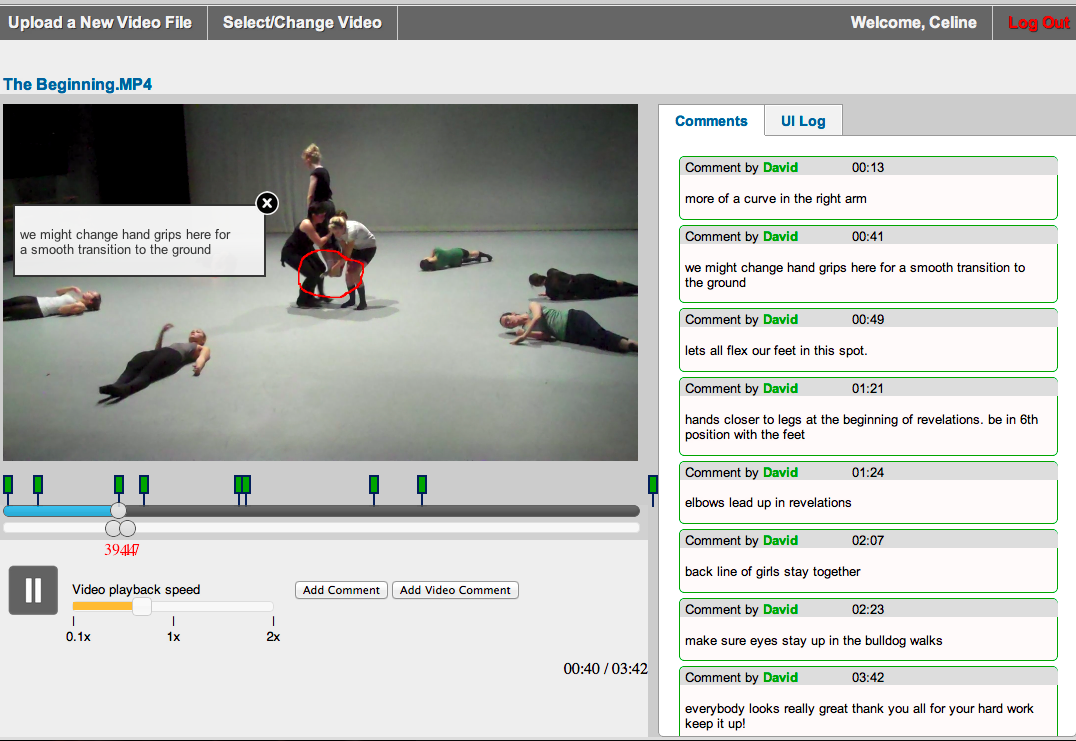The image size is (1076, 741).
Task: Click the 2x speed tick label
Action: (273, 637)
